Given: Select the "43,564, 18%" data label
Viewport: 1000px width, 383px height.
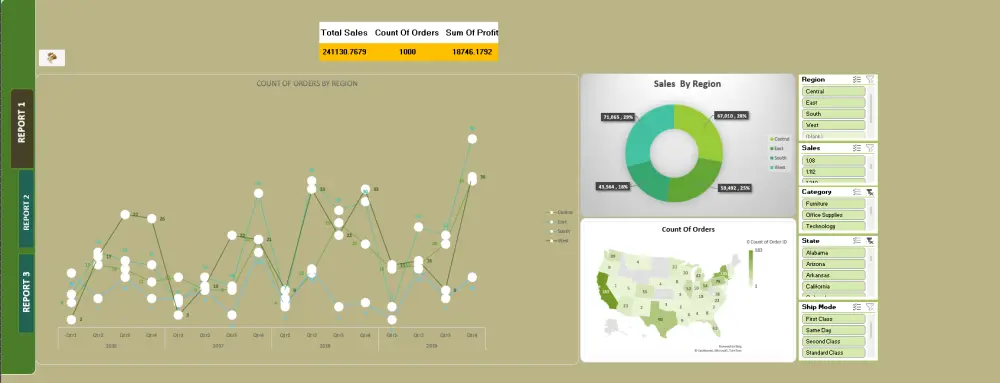Looking at the screenshot, I should 613,187.
